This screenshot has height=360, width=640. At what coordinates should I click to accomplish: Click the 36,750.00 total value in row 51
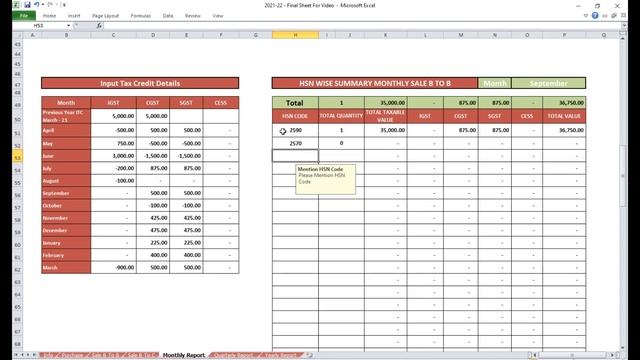pos(564,130)
